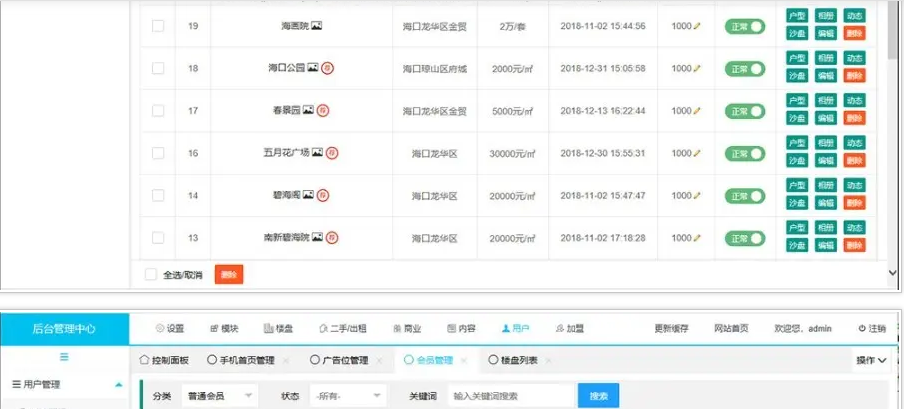The height and width of the screenshot is (409, 904).
Task: Toggle the 正常 status switch for row 16
Action: [x=745, y=153]
